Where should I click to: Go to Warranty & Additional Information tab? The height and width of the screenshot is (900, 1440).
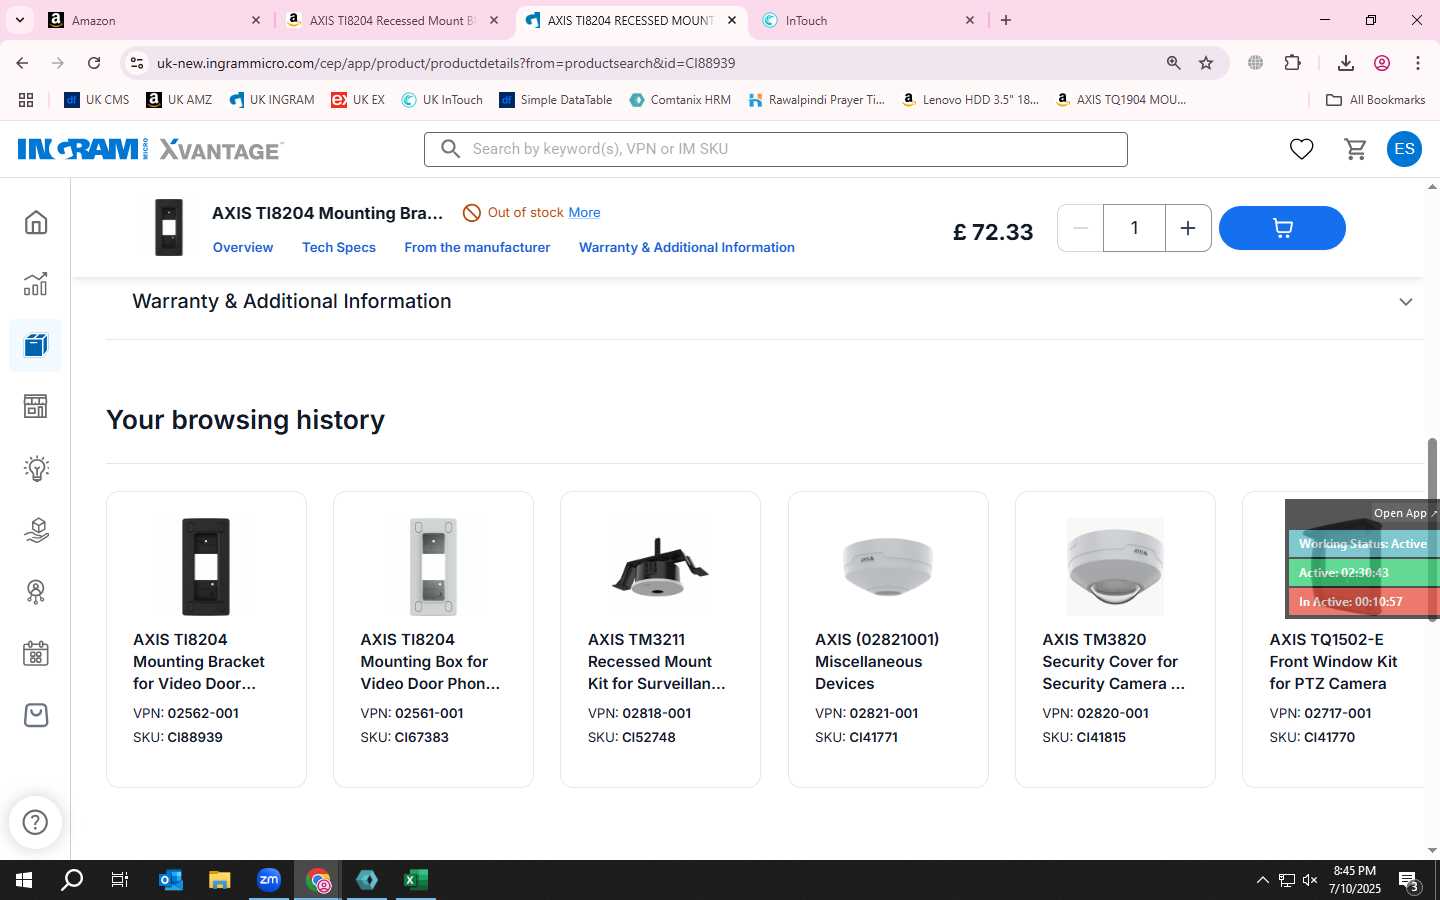(687, 247)
